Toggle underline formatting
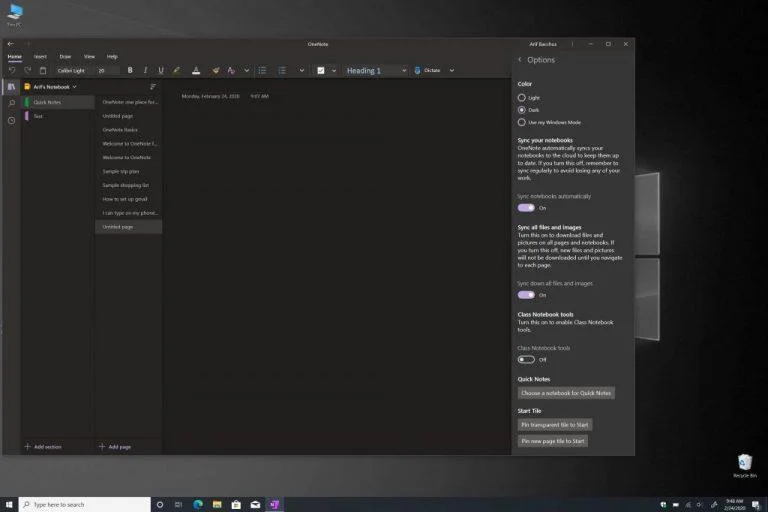 tap(161, 71)
